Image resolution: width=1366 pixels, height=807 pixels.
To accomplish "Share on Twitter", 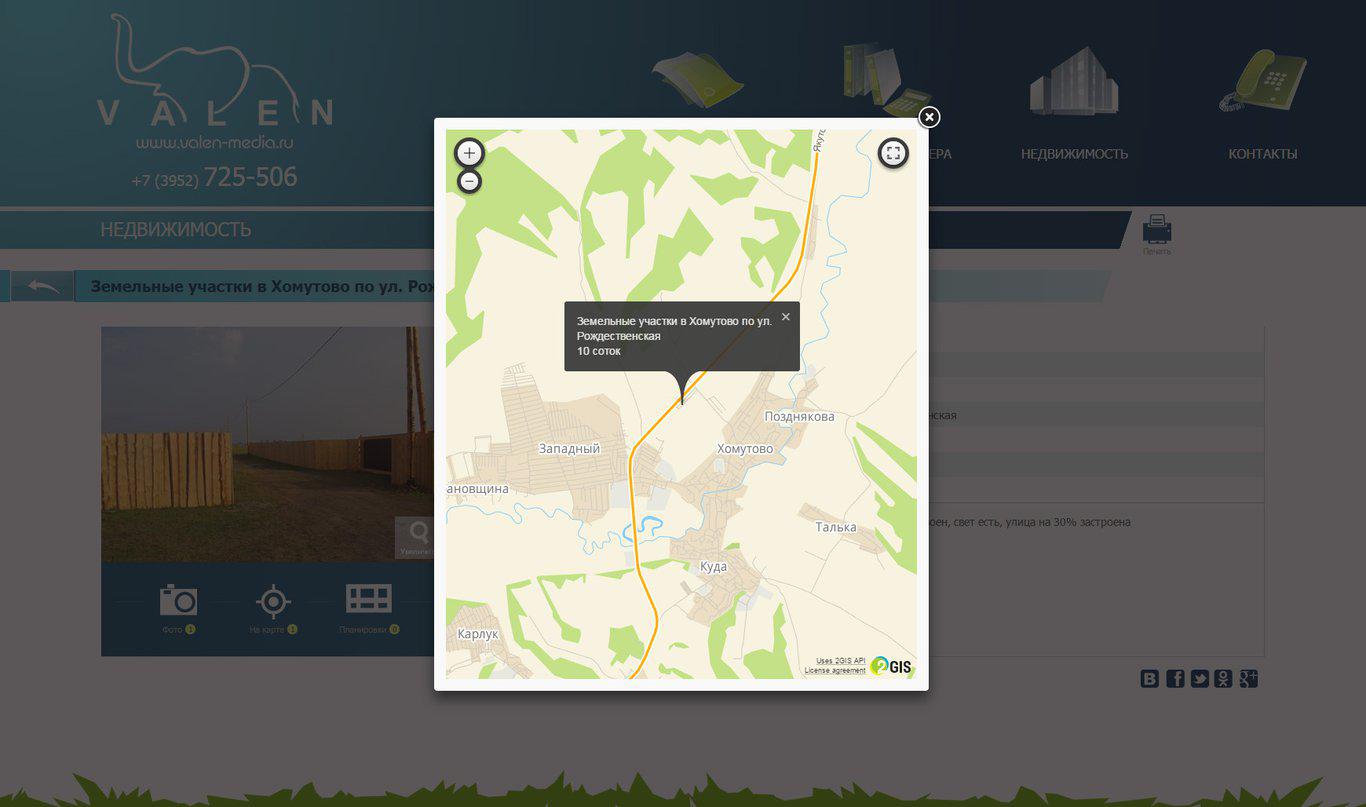I will click(x=1199, y=679).
